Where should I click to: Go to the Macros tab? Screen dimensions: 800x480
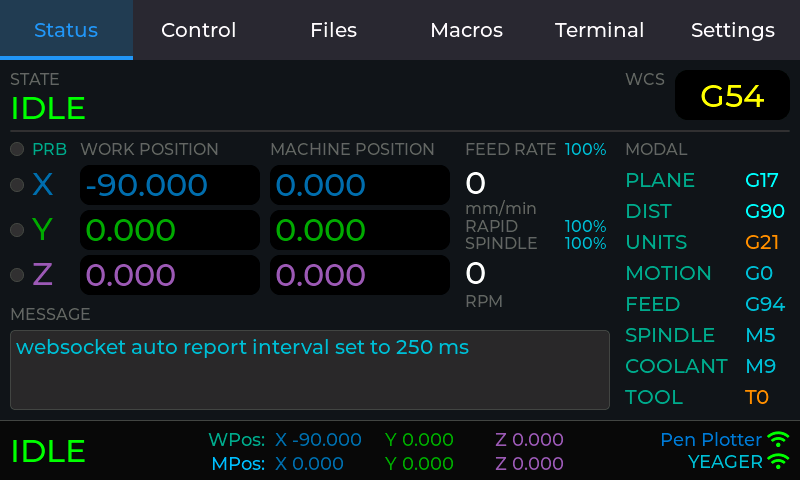coord(466,30)
